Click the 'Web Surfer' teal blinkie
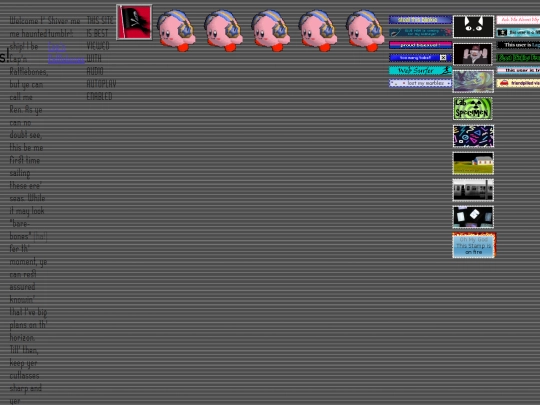Screen dimensions: 540x405 (420, 70)
